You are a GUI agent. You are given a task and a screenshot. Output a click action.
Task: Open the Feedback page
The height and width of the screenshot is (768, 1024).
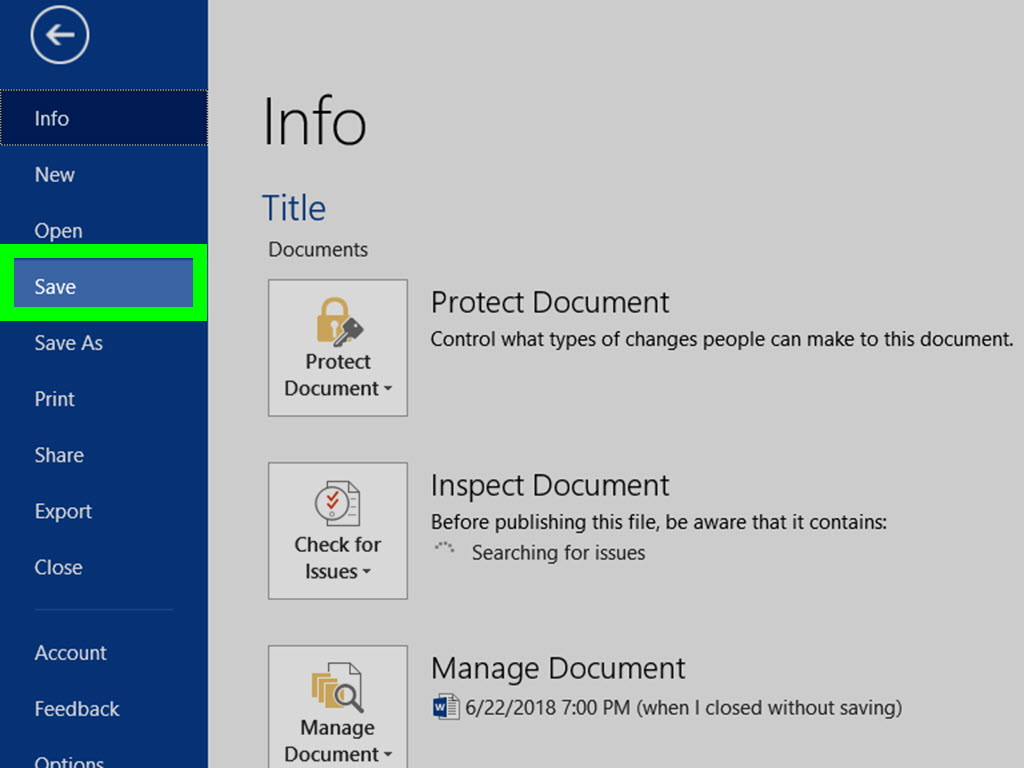104,709
